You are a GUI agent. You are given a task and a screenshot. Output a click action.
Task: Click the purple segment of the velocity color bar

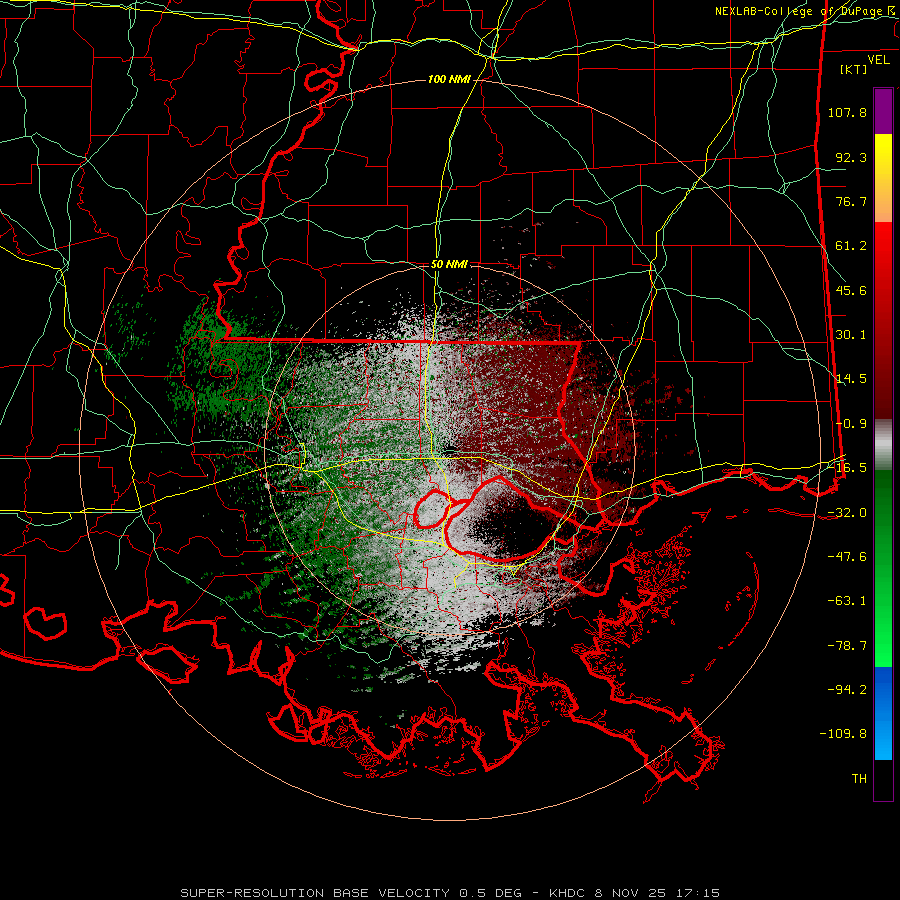[883, 111]
